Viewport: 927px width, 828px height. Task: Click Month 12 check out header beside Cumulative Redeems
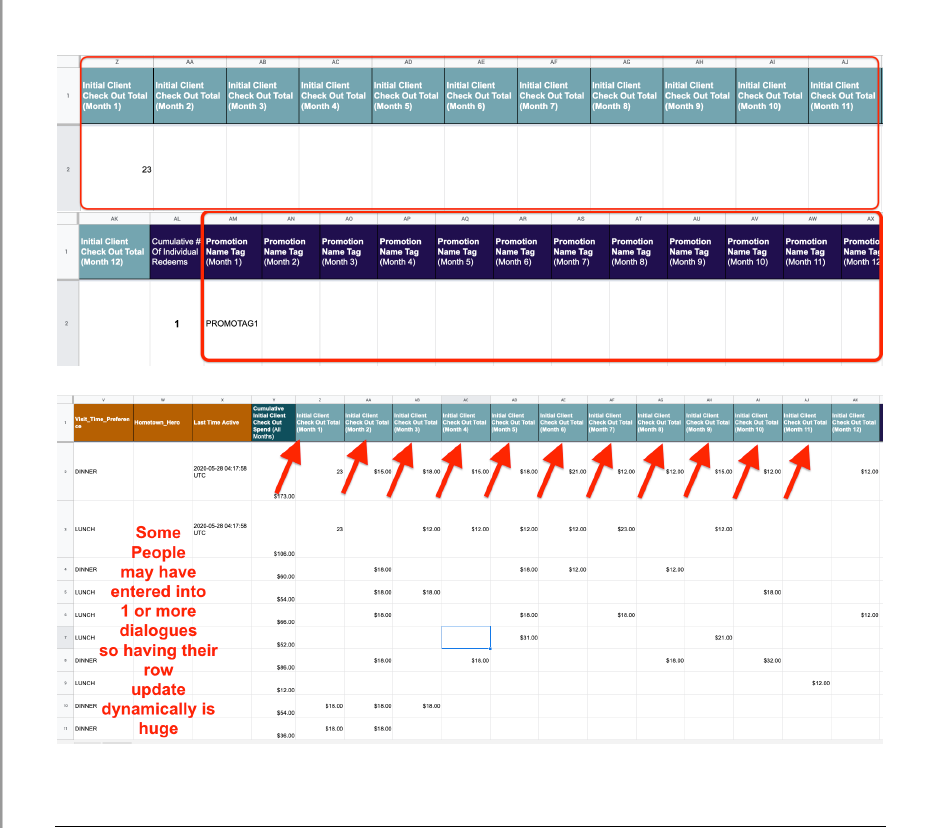[x=114, y=251]
